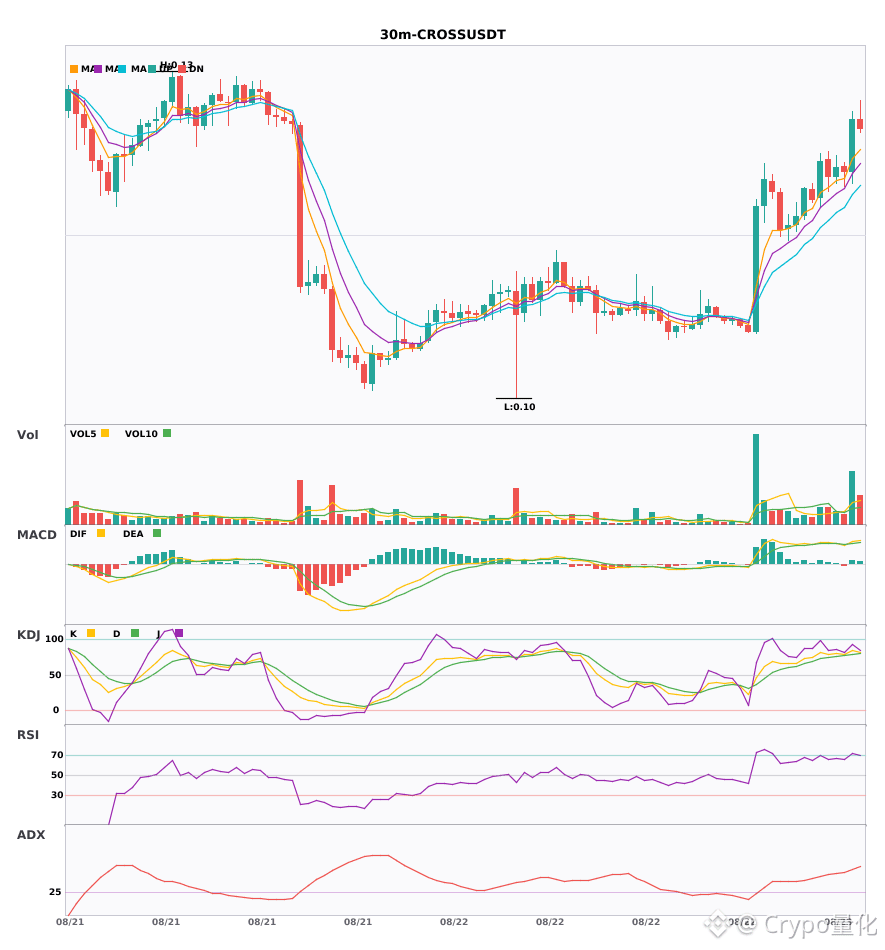Click the 50 level label on RSI axis
This screenshot has width=885, height=950.
(57, 775)
